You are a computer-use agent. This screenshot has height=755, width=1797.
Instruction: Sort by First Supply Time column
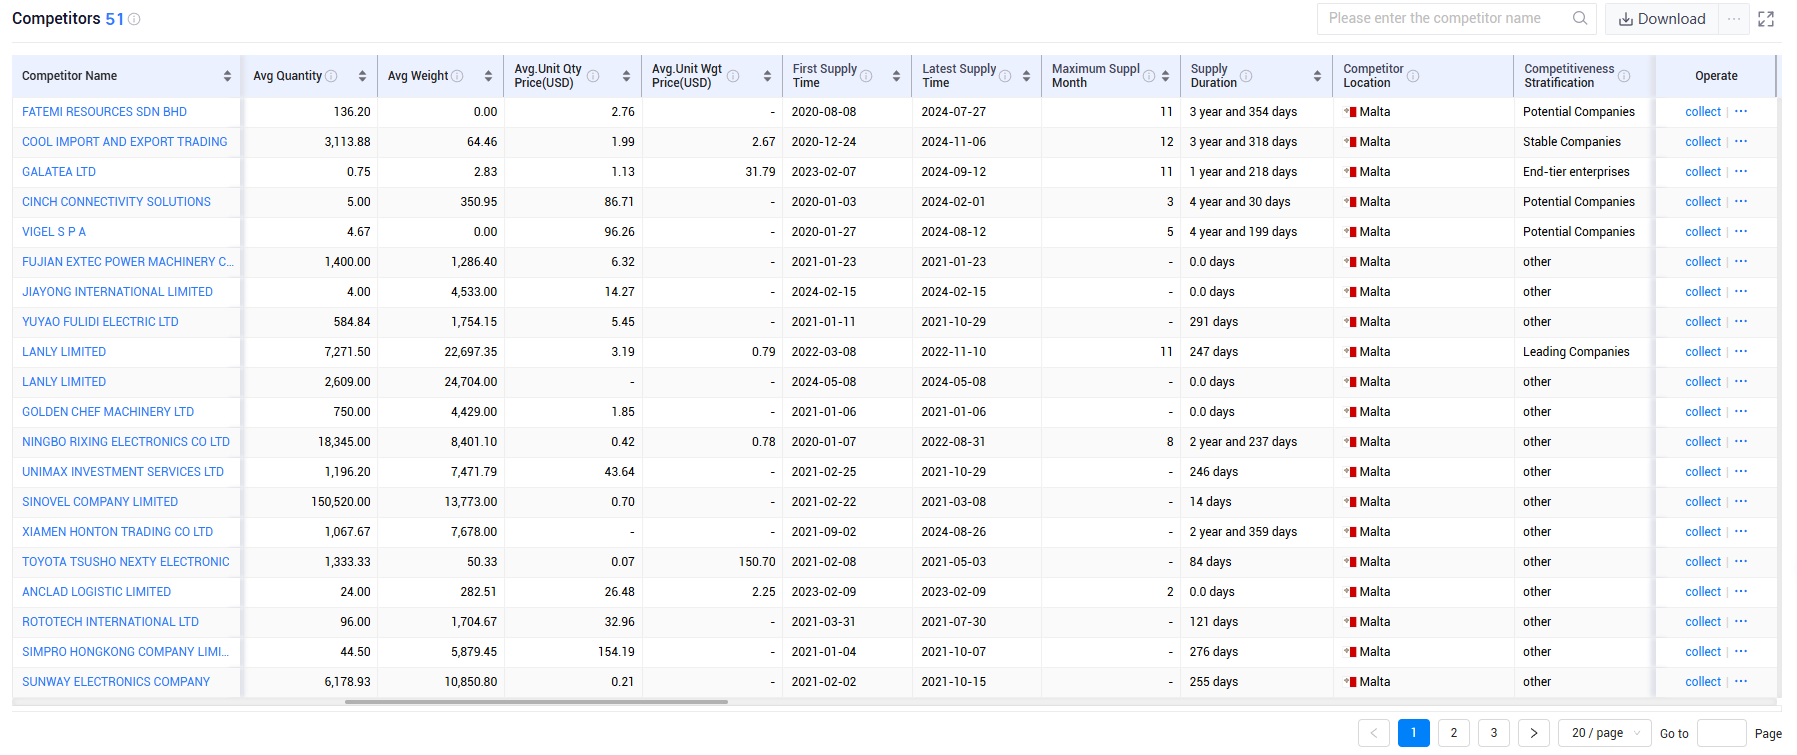(x=896, y=76)
